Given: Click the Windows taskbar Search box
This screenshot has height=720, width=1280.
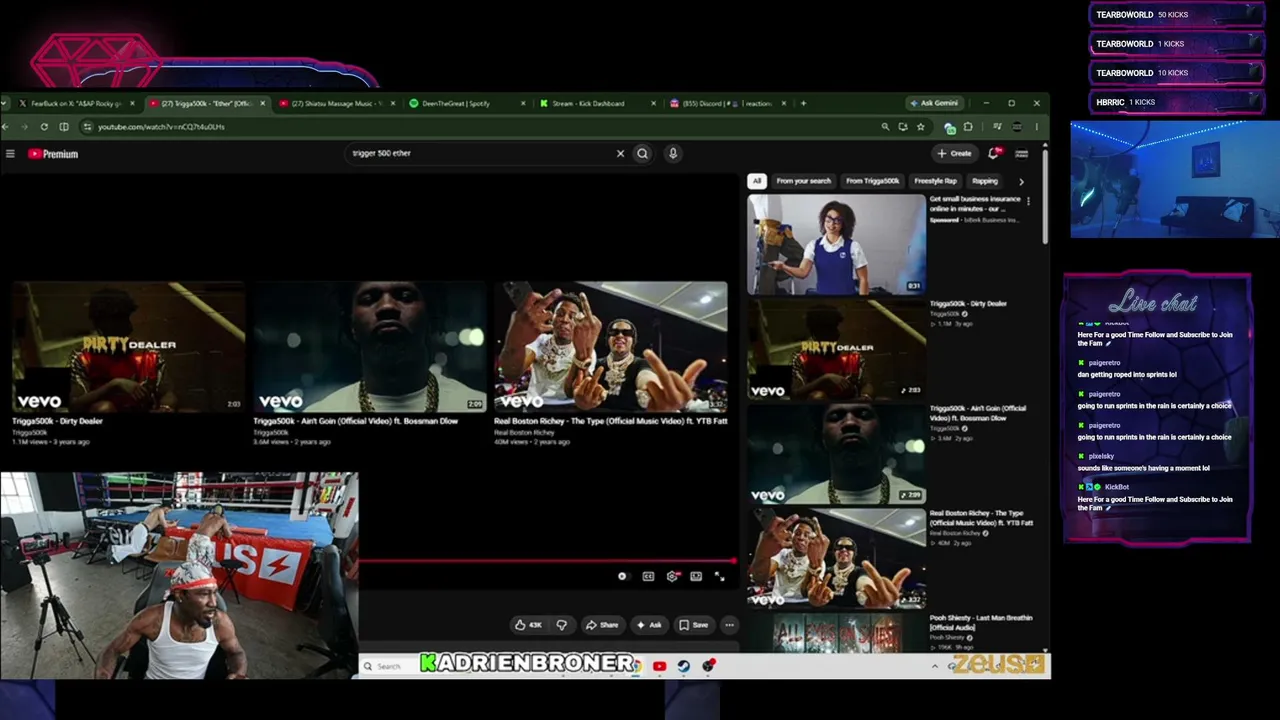Looking at the screenshot, I should tap(389, 666).
